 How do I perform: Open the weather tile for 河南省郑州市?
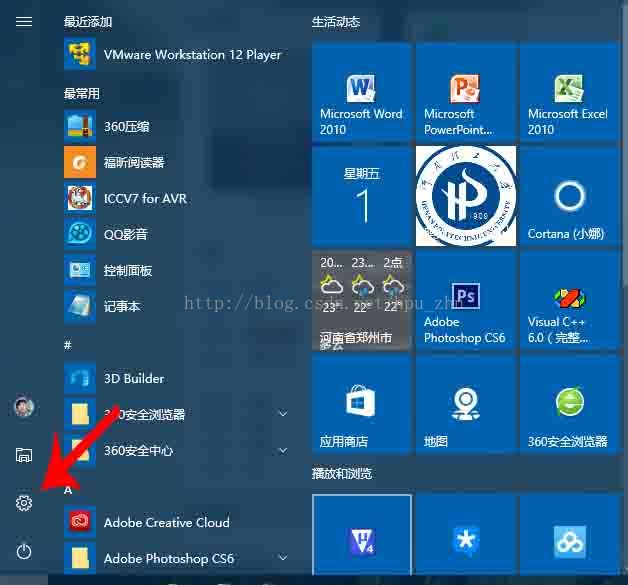362,300
